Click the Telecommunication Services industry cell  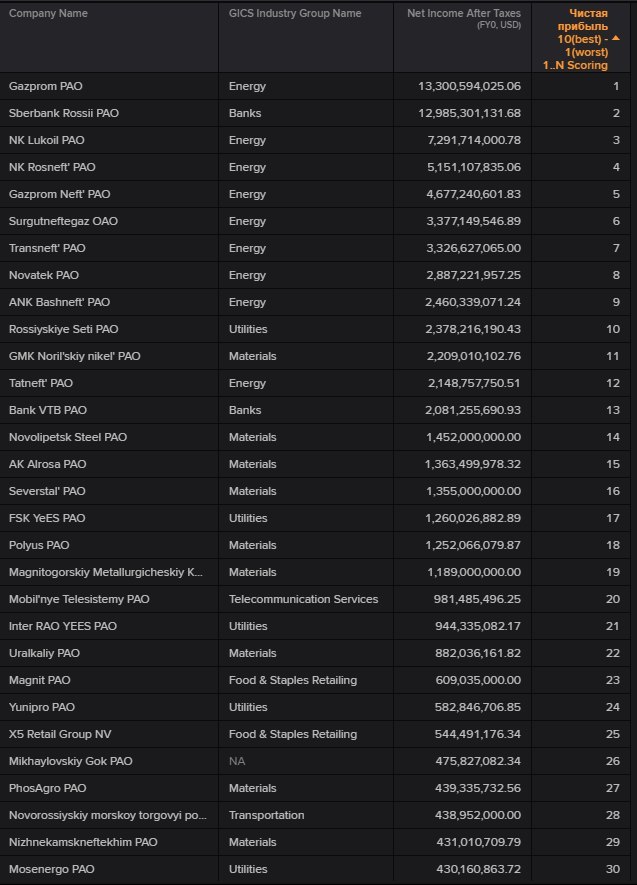coord(303,599)
